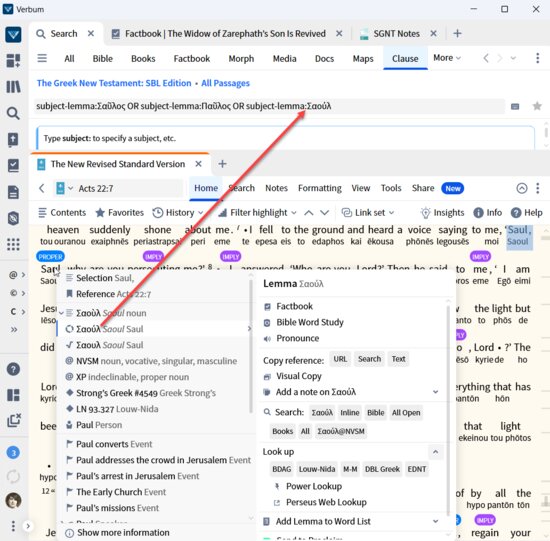
Task: Click The Greek New Testament: SBL Edition link
Action: [114, 83]
